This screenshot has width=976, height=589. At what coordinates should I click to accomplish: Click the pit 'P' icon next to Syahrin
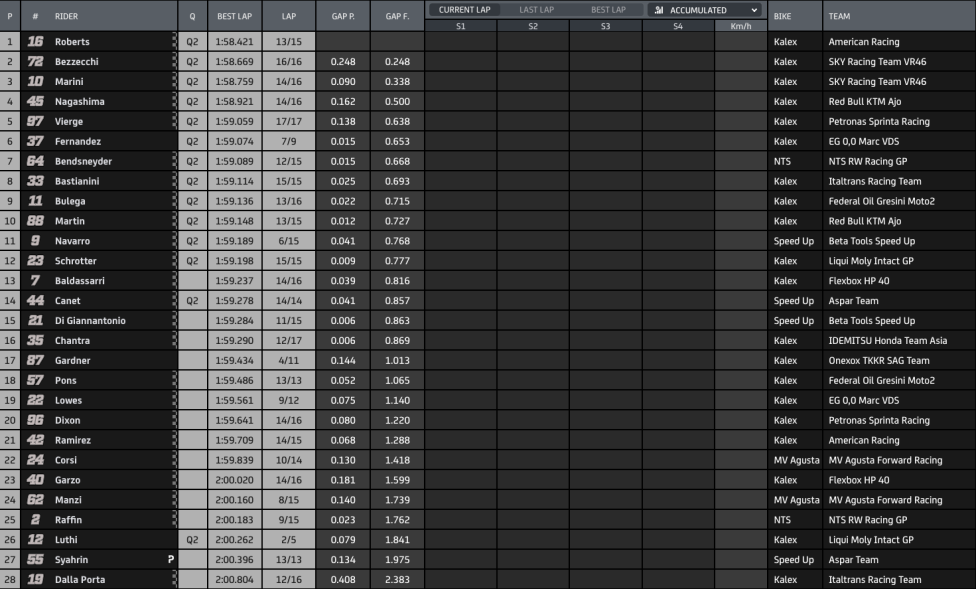click(x=171, y=560)
